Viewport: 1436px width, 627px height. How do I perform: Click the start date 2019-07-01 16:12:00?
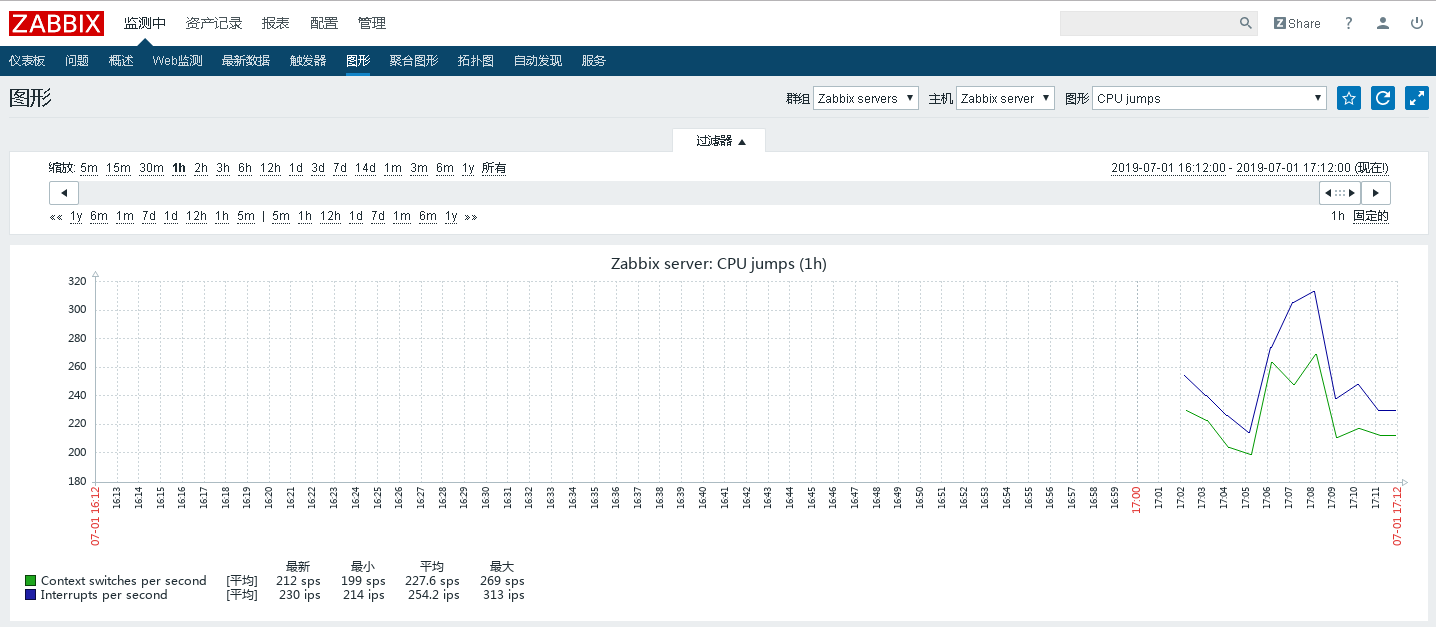(x=1168, y=168)
